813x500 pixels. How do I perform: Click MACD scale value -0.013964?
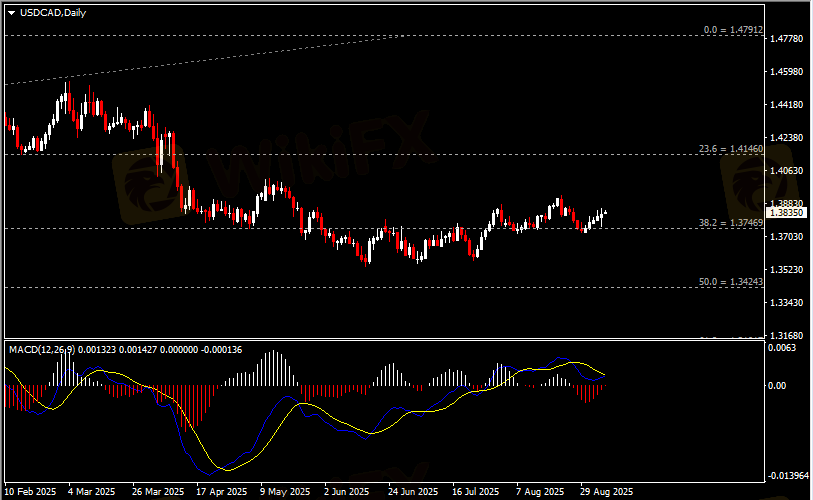[x=788, y=476]
